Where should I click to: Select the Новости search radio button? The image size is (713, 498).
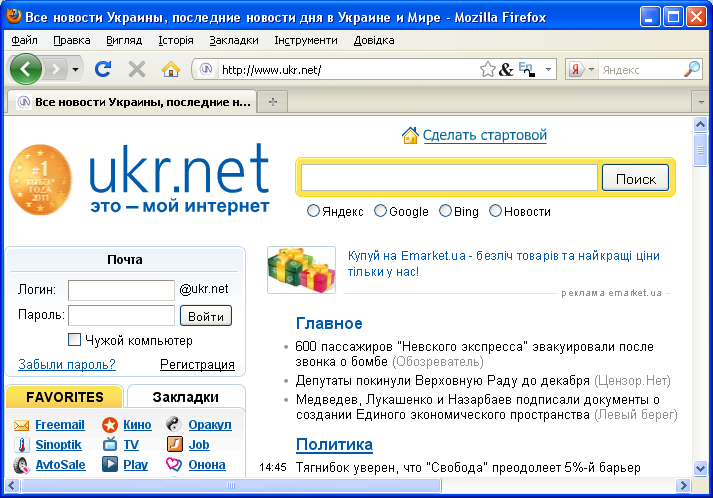[495, 211]
